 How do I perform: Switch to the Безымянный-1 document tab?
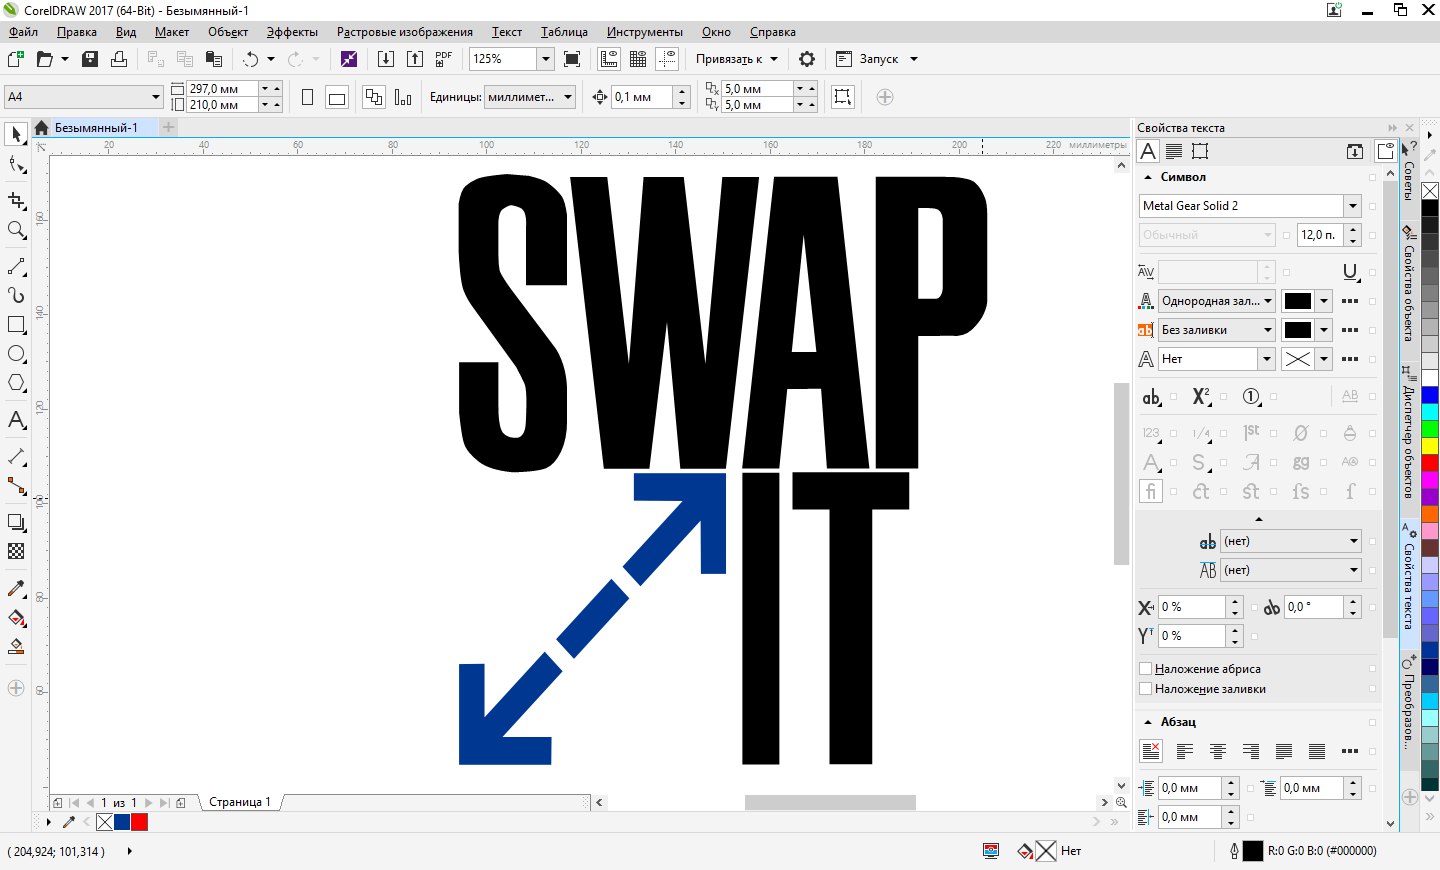tap(95, 128)
